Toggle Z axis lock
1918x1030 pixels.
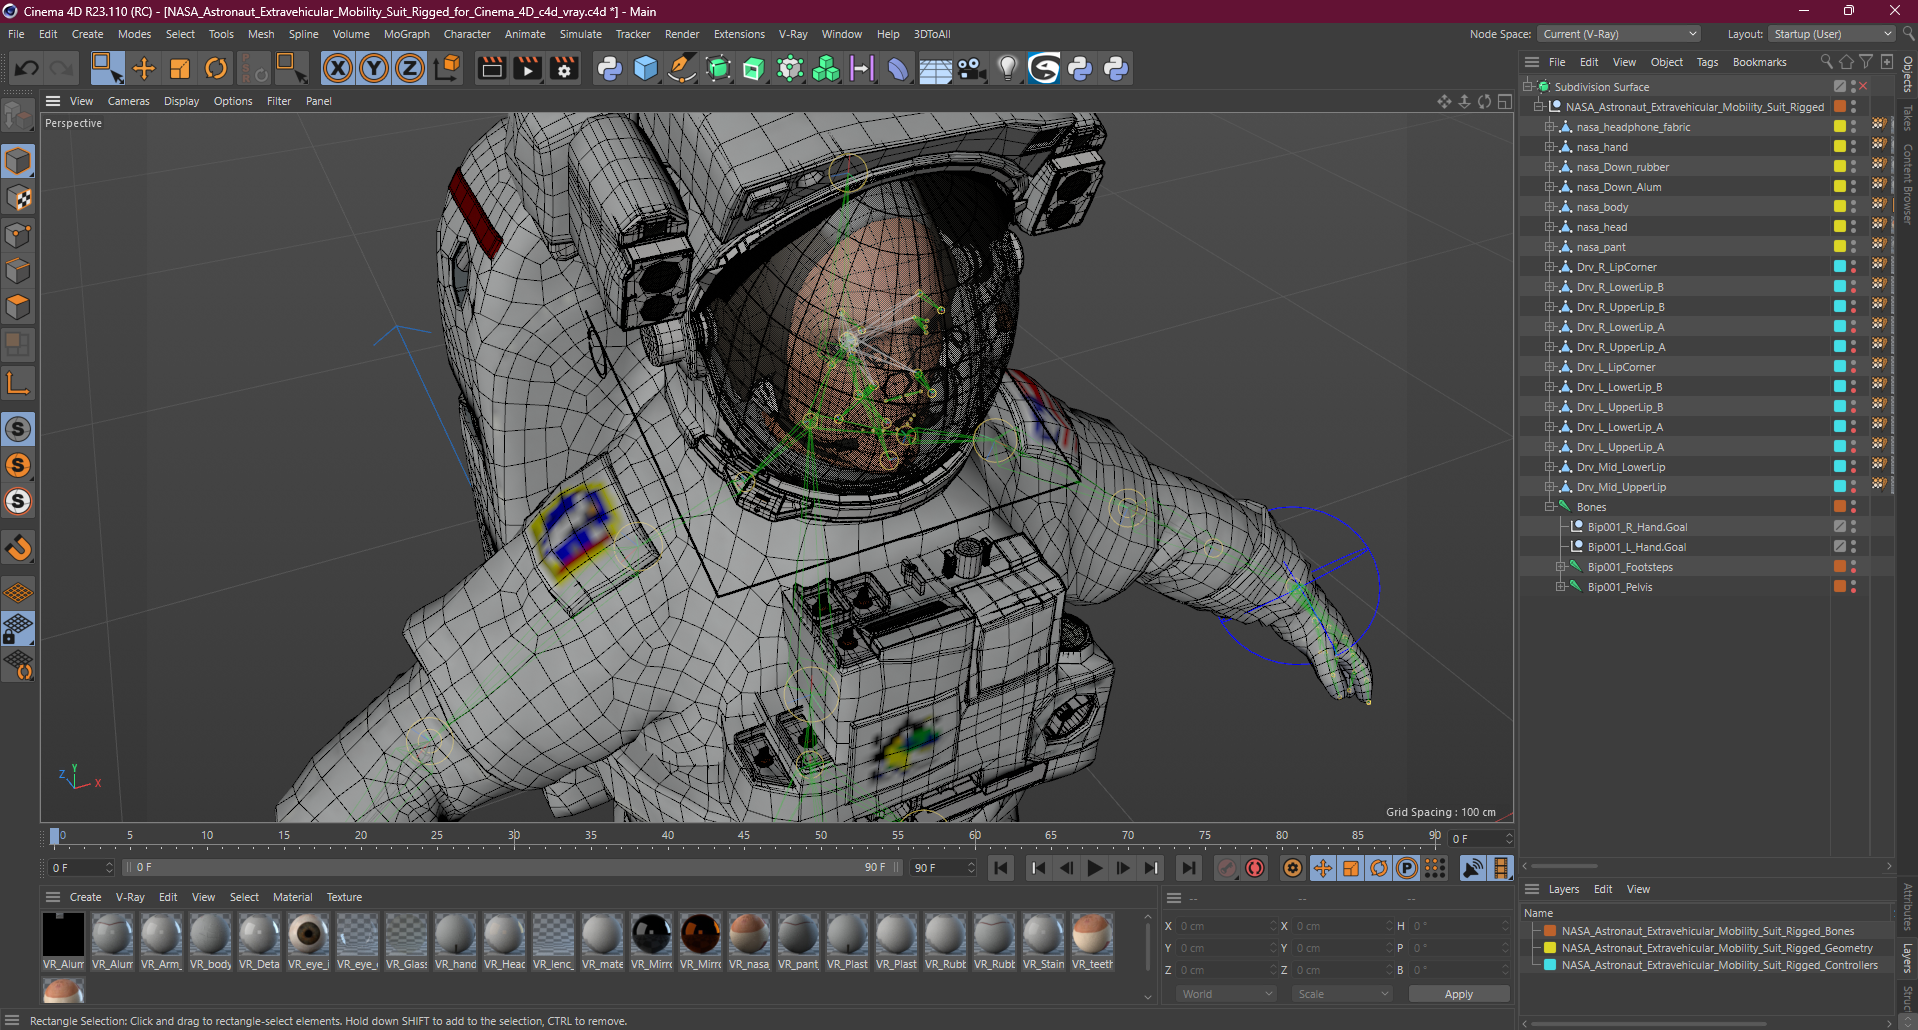[x=410, y=68]
